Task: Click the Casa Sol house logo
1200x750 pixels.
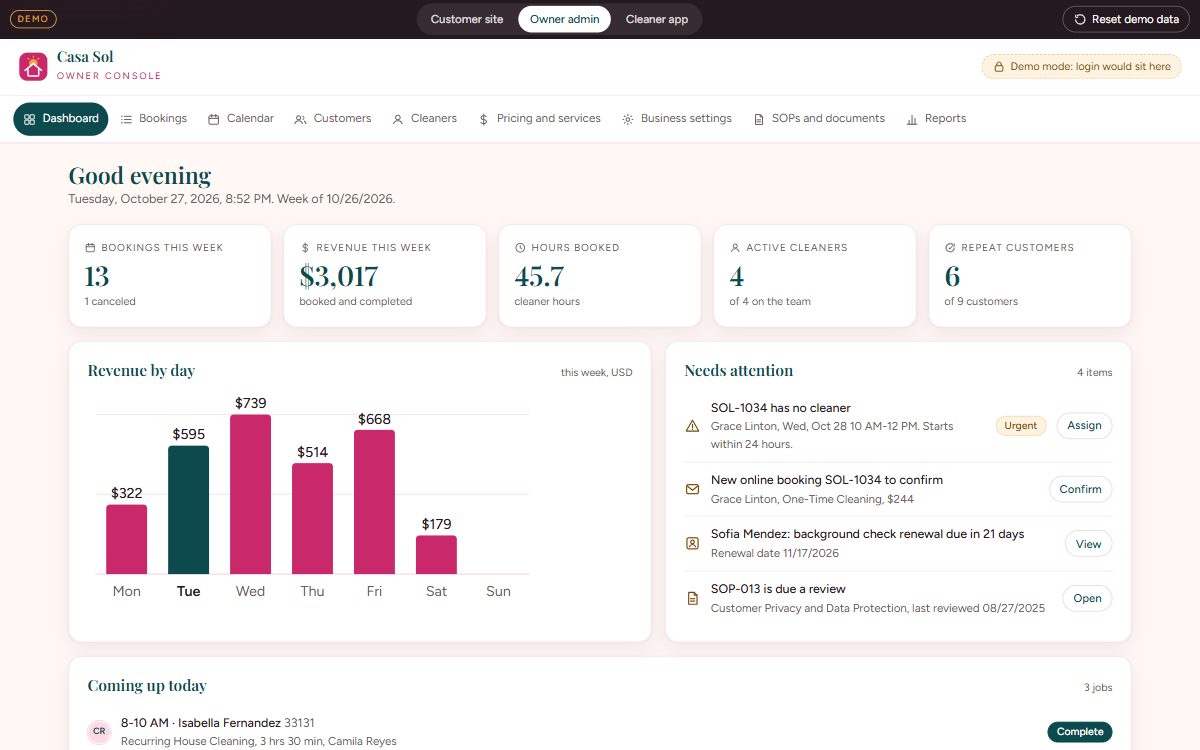Action: pos(34,67)
